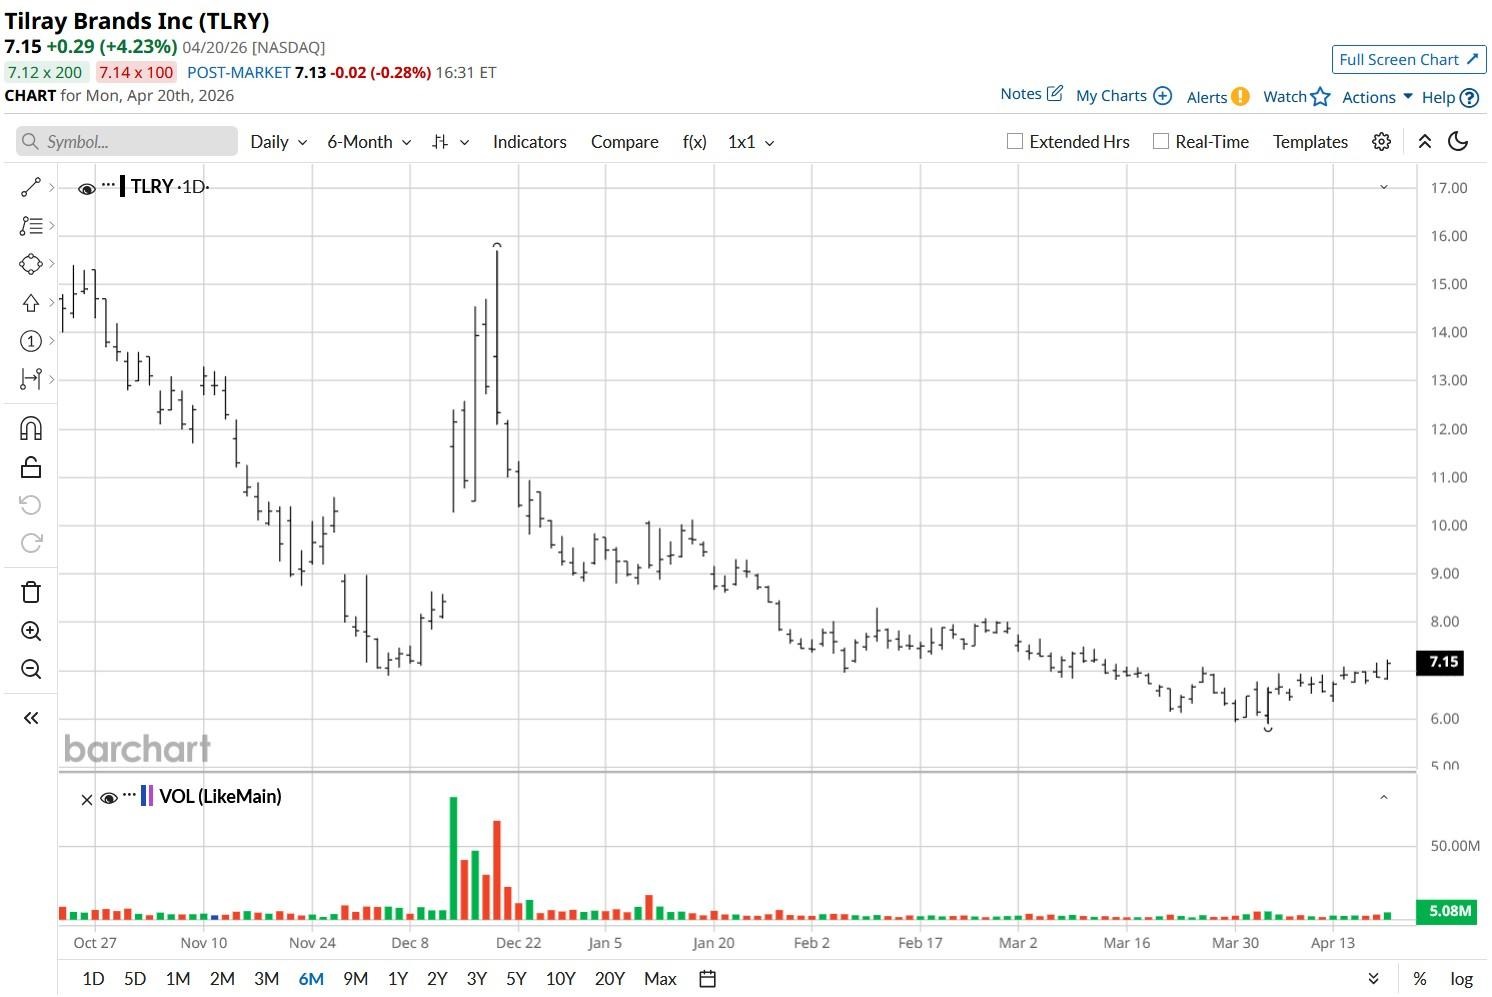Open VOL indicator more options dots
This screenshot has height=997, width=1492.
click(130, 794)
